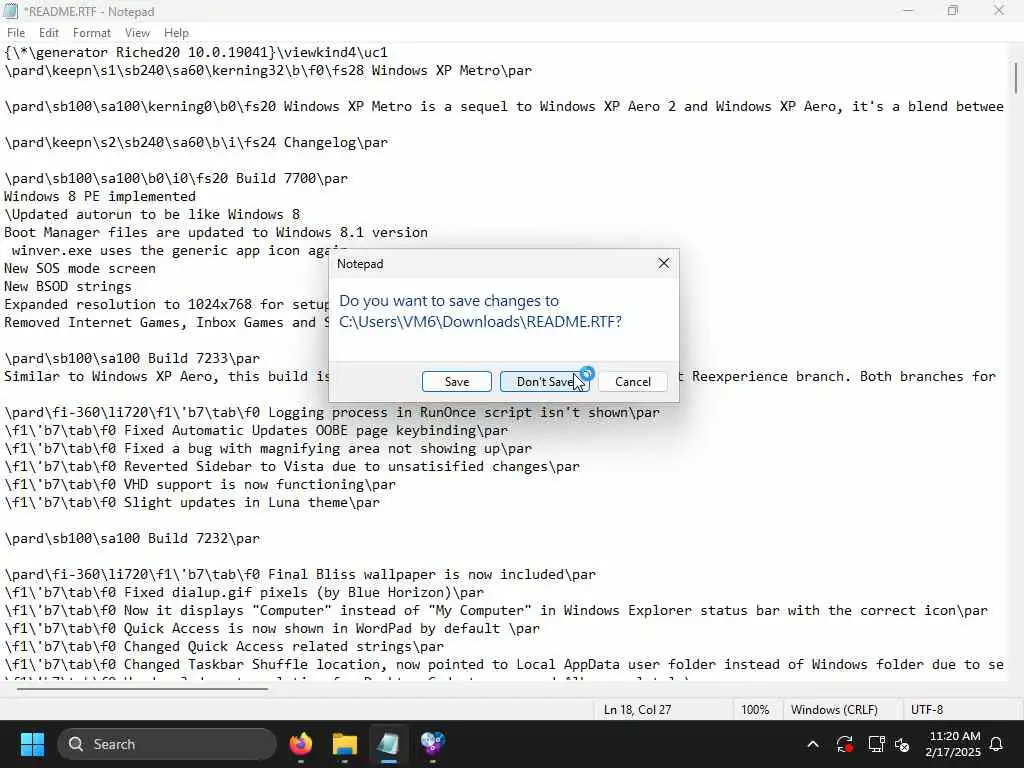Open the colorful app icon beside Notepad in taskbar
1024x768 pixels.
coord(432,744)
